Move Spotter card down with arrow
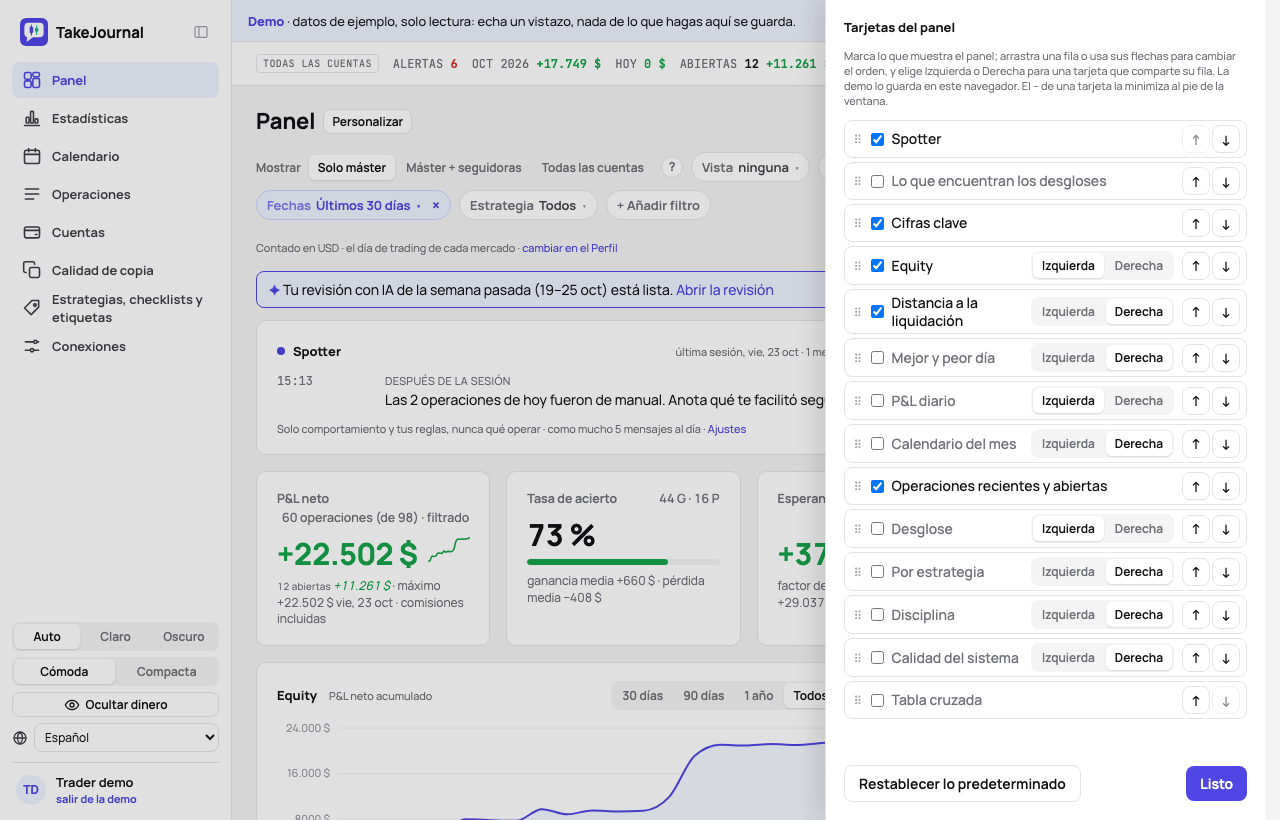This screenshot has height=820, width=1280. click(1225, 139)
